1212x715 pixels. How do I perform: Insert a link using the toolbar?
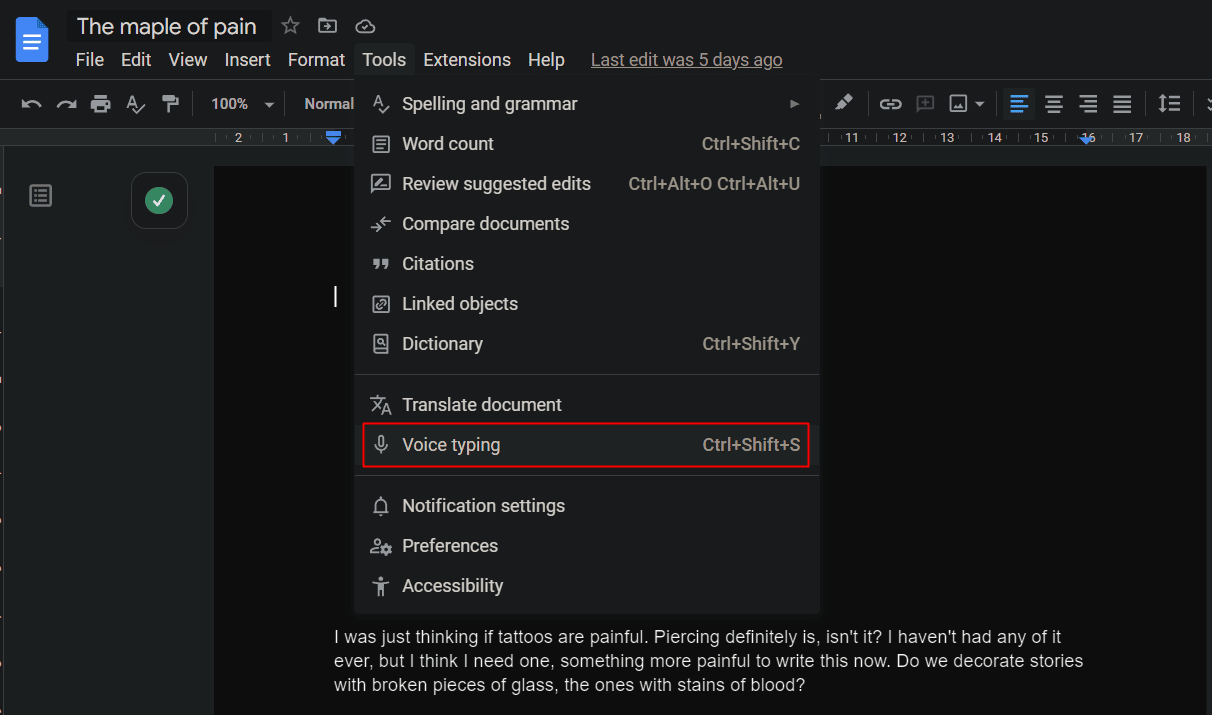(890, 104)
